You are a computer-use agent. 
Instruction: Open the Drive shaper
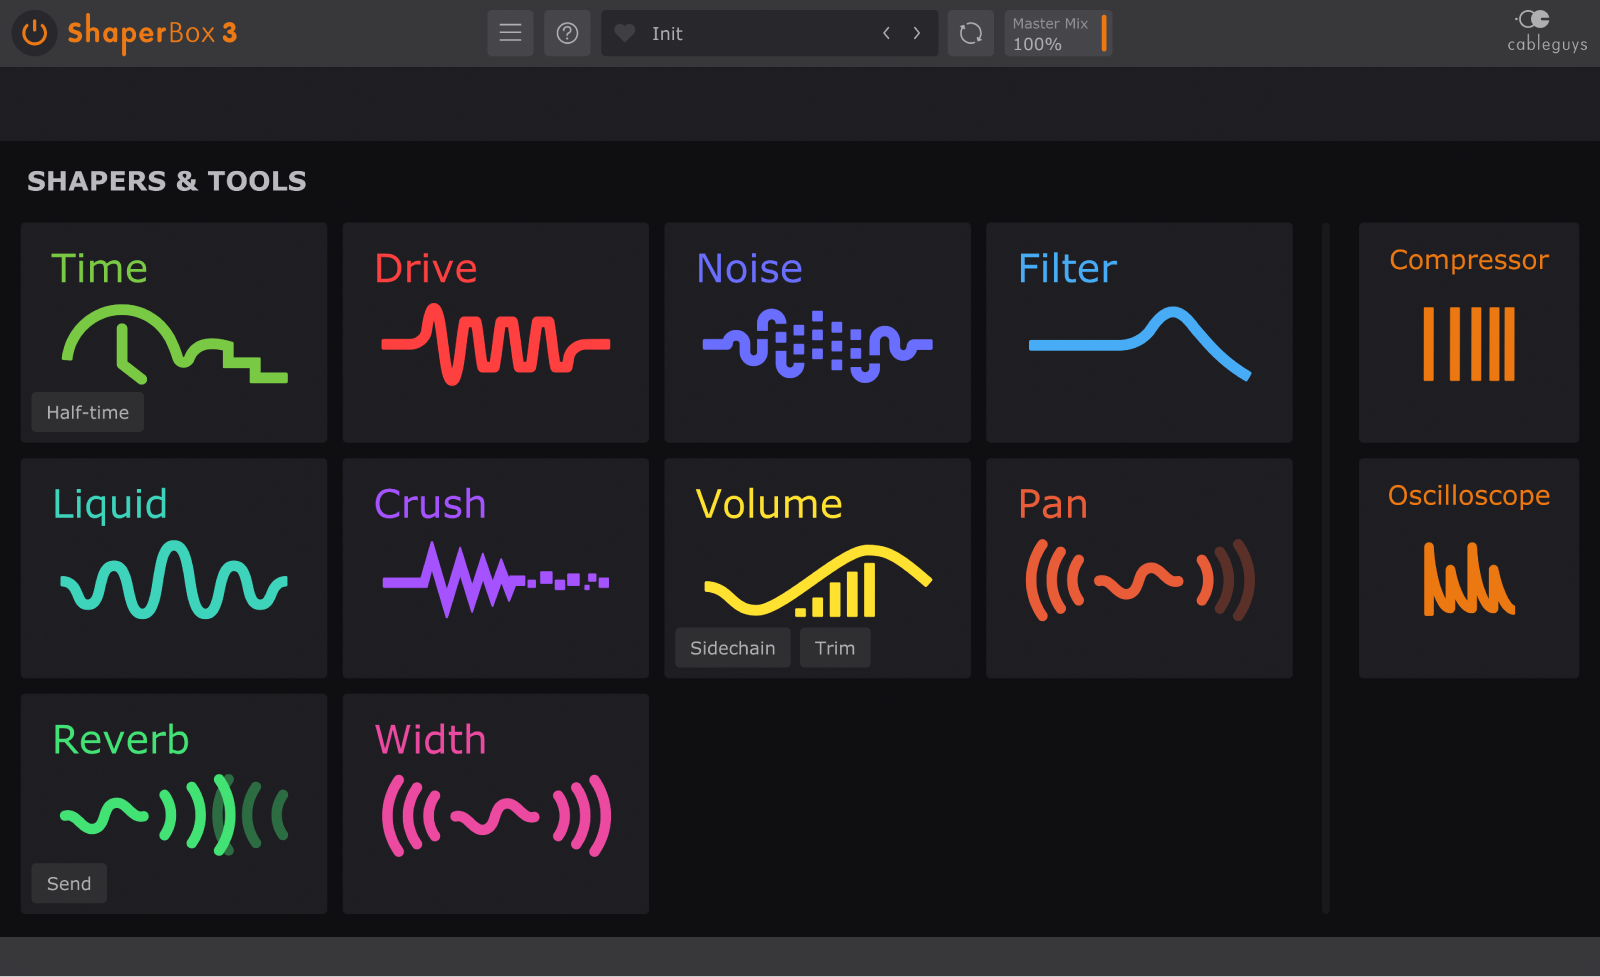[495, 330]
